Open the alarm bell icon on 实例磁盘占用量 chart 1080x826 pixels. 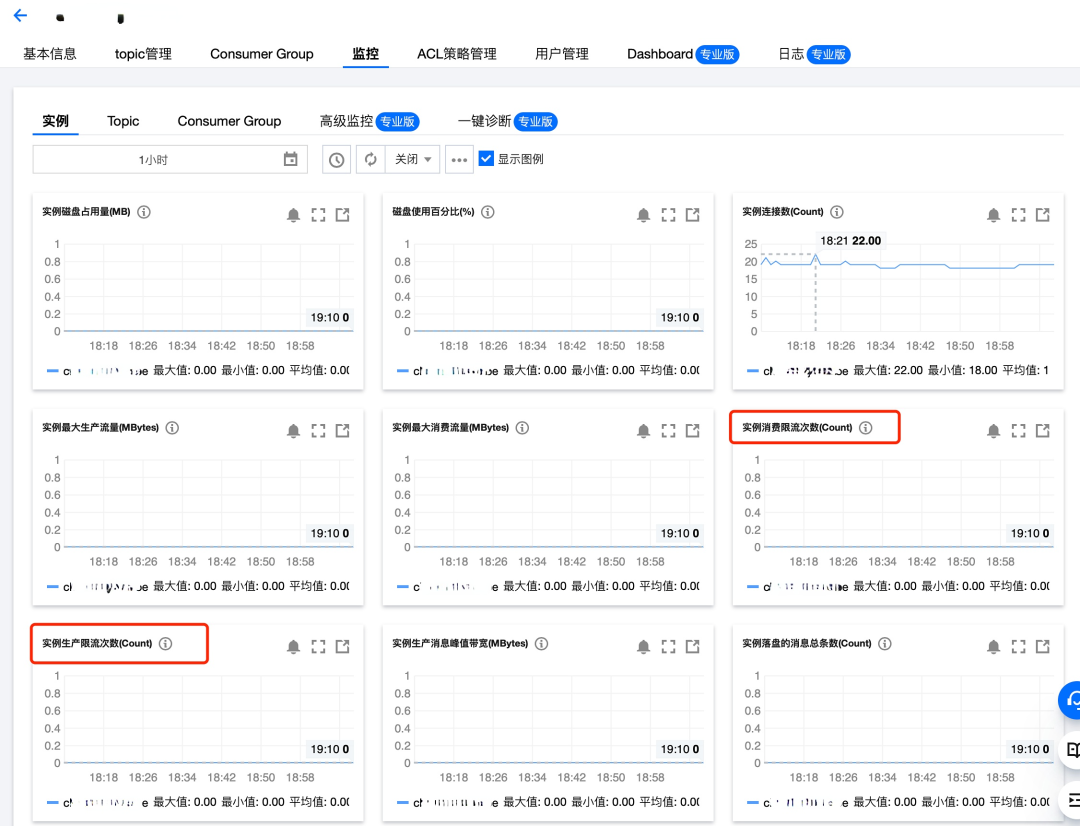pos(293,213)
